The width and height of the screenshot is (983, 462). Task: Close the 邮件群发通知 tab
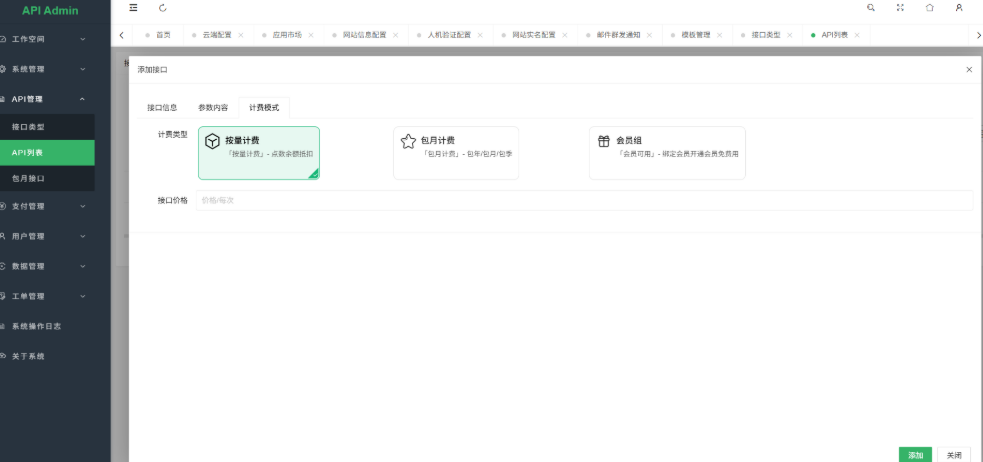point(649,35)
